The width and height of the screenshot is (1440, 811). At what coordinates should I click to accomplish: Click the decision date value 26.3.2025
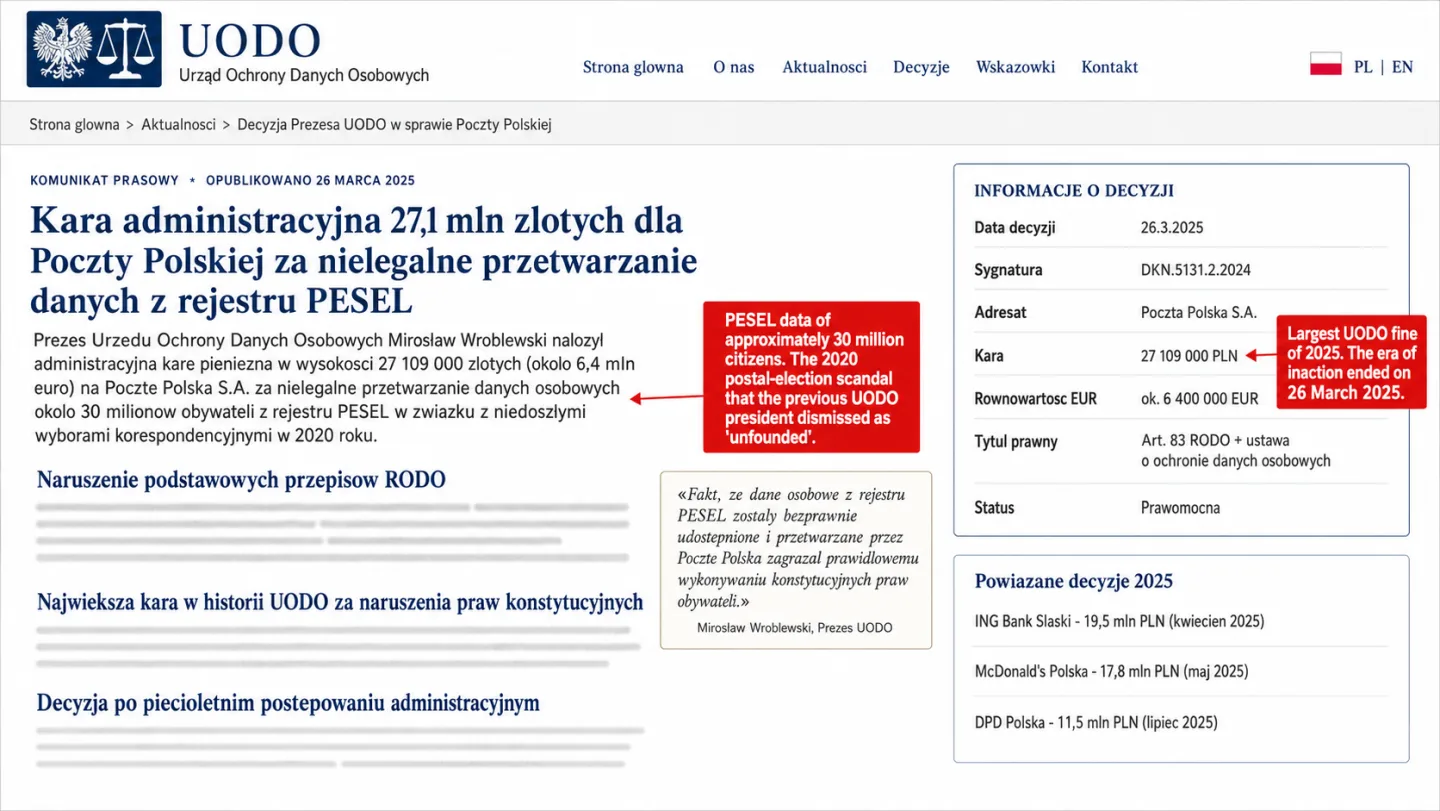click(x=1172, y=228)
